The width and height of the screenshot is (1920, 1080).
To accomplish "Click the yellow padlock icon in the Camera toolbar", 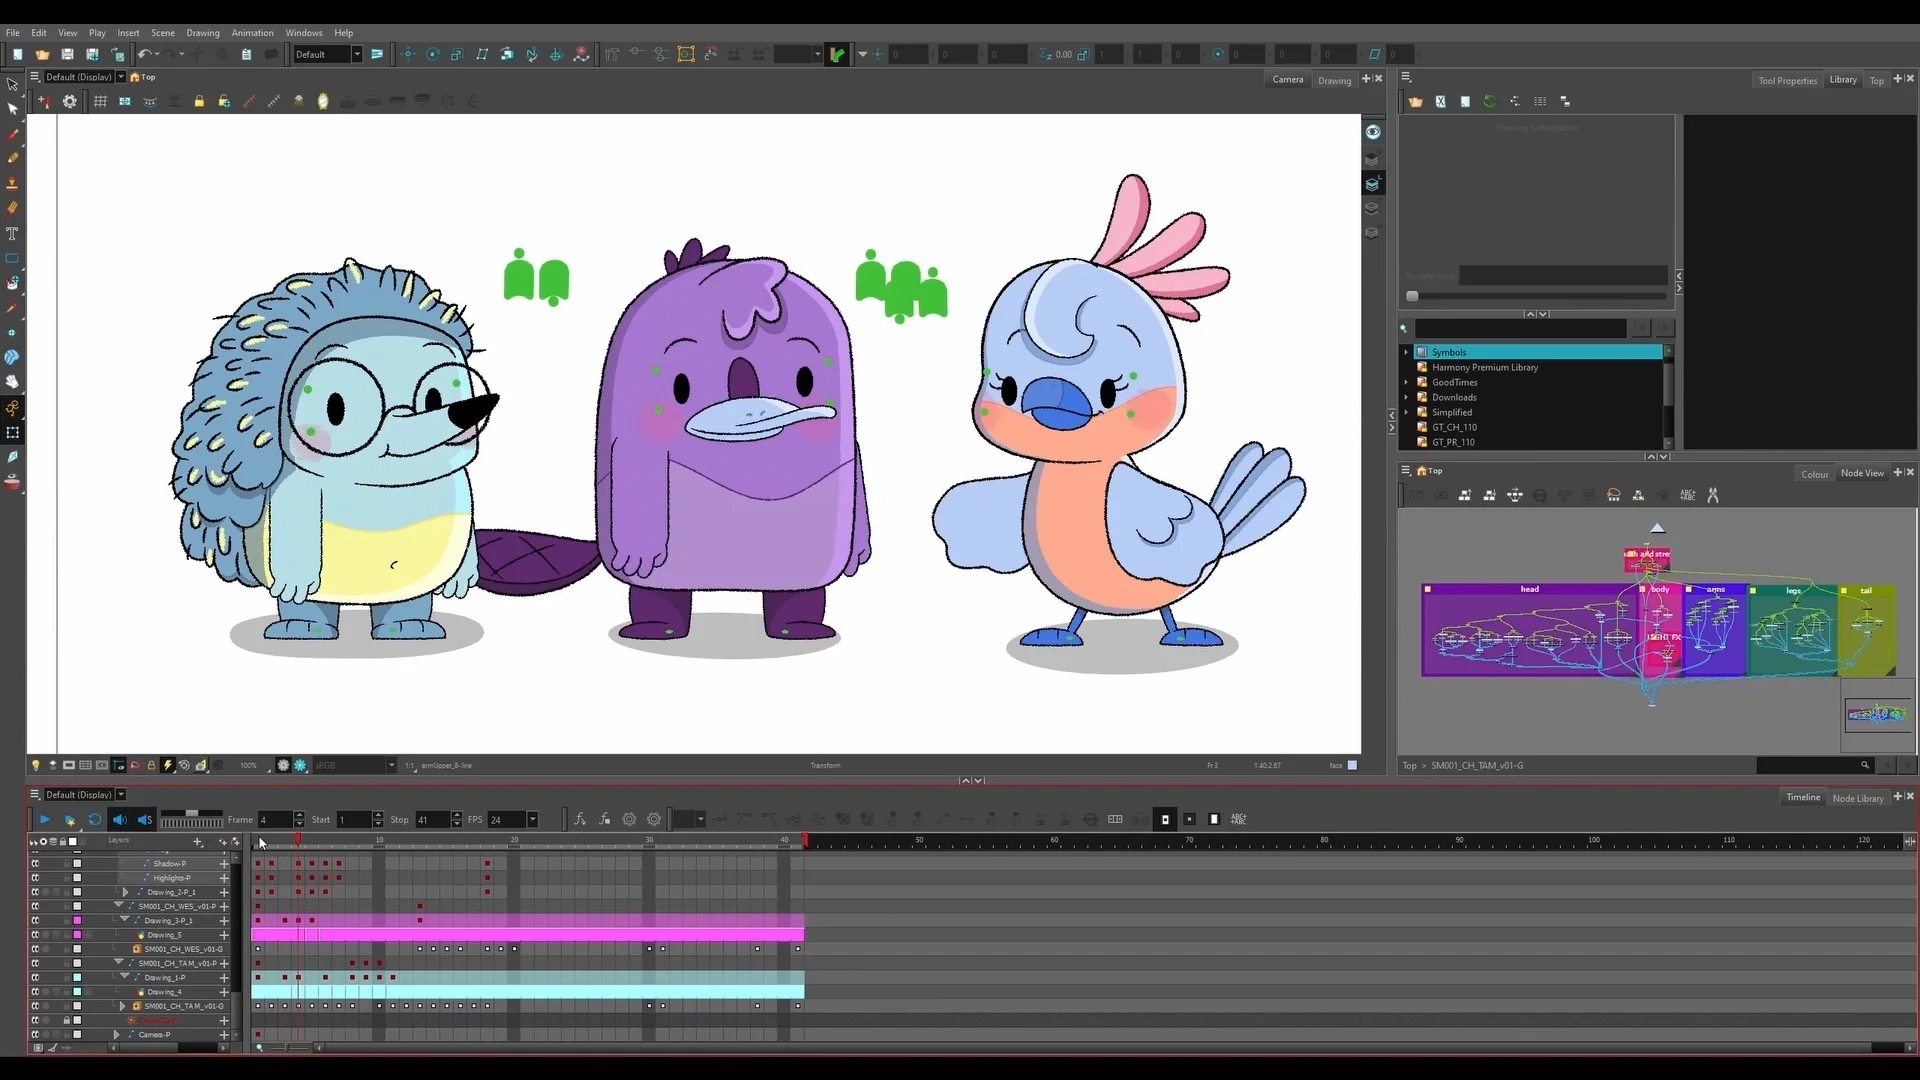I will coord(199,101).
